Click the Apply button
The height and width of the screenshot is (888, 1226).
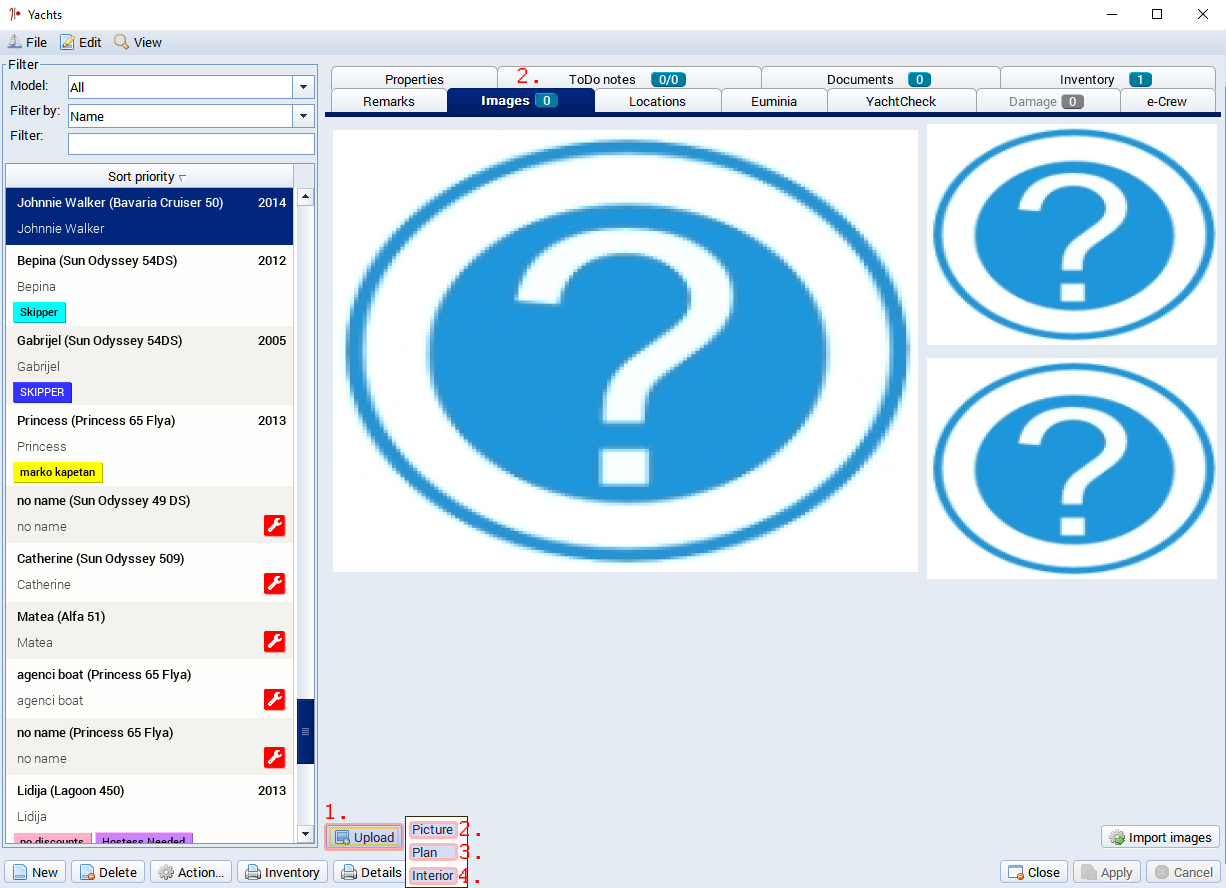tap(1107, 872)
